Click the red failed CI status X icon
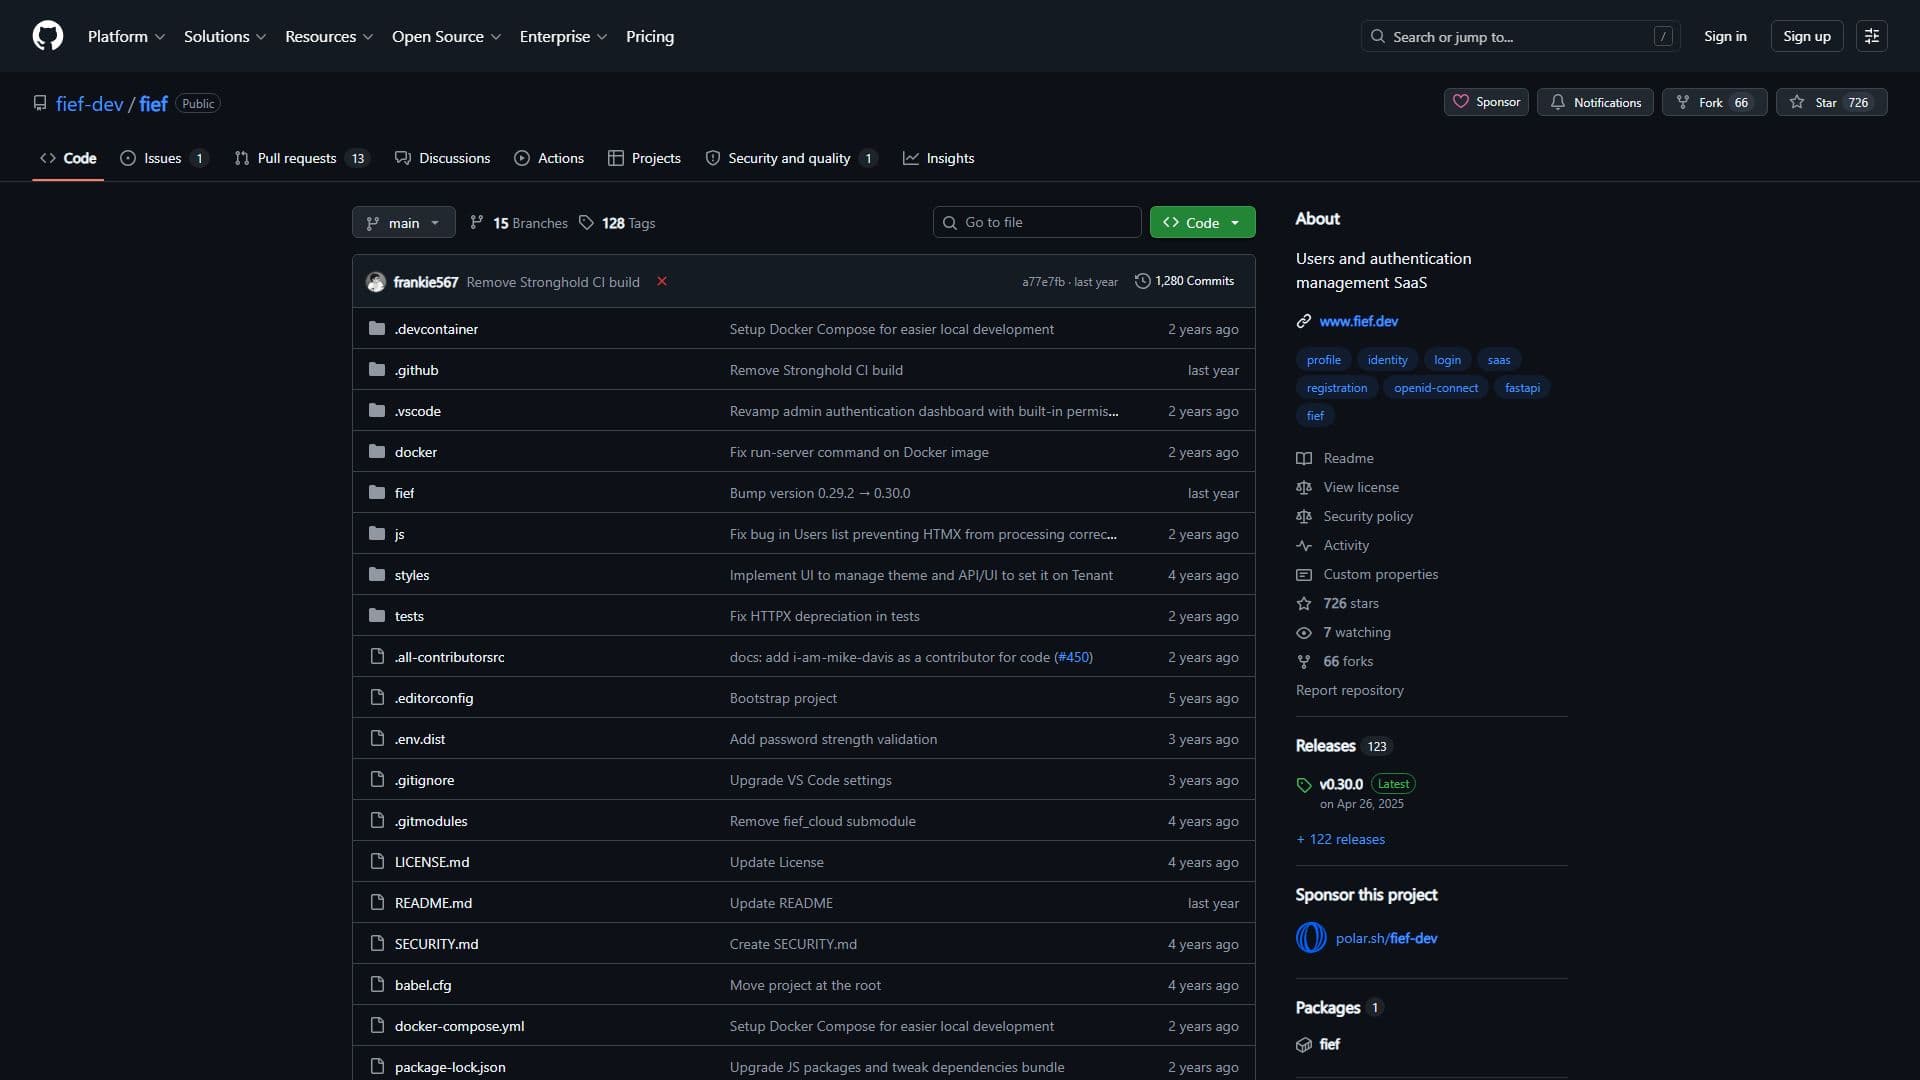 (x=661, y=281)
